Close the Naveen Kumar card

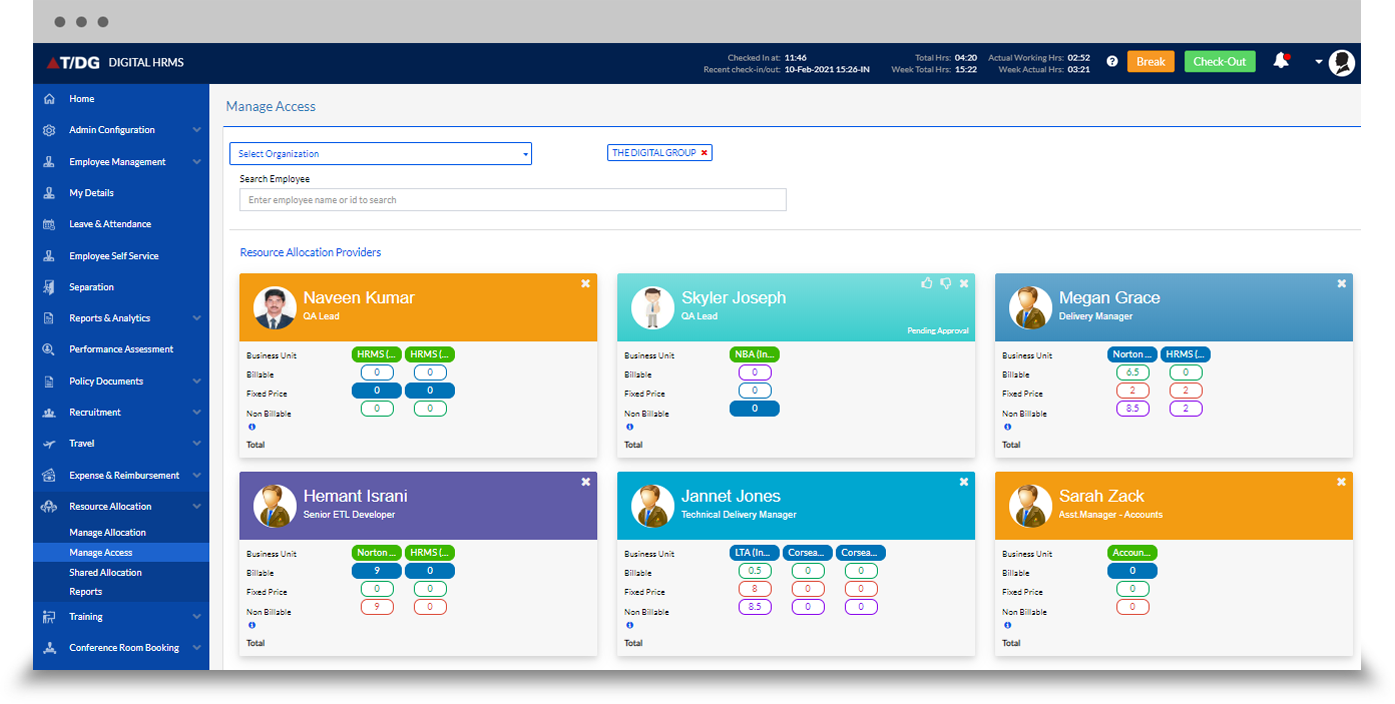click(x=586, y=283)
